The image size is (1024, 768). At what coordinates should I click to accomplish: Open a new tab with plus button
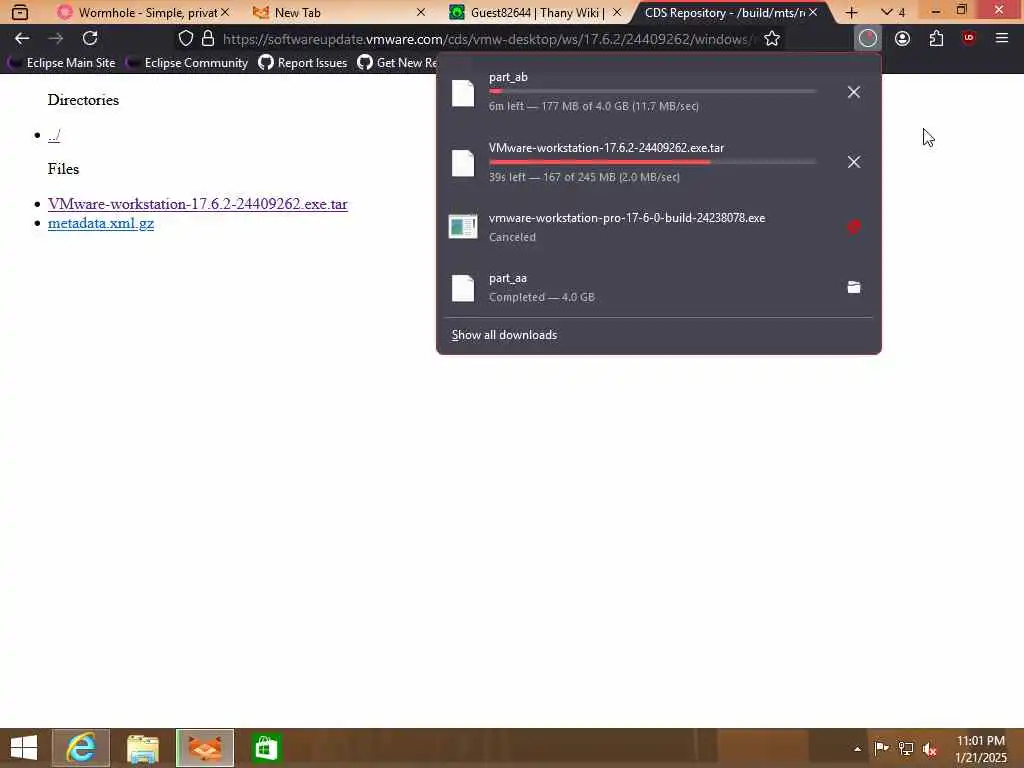click(x=851, y=12)
